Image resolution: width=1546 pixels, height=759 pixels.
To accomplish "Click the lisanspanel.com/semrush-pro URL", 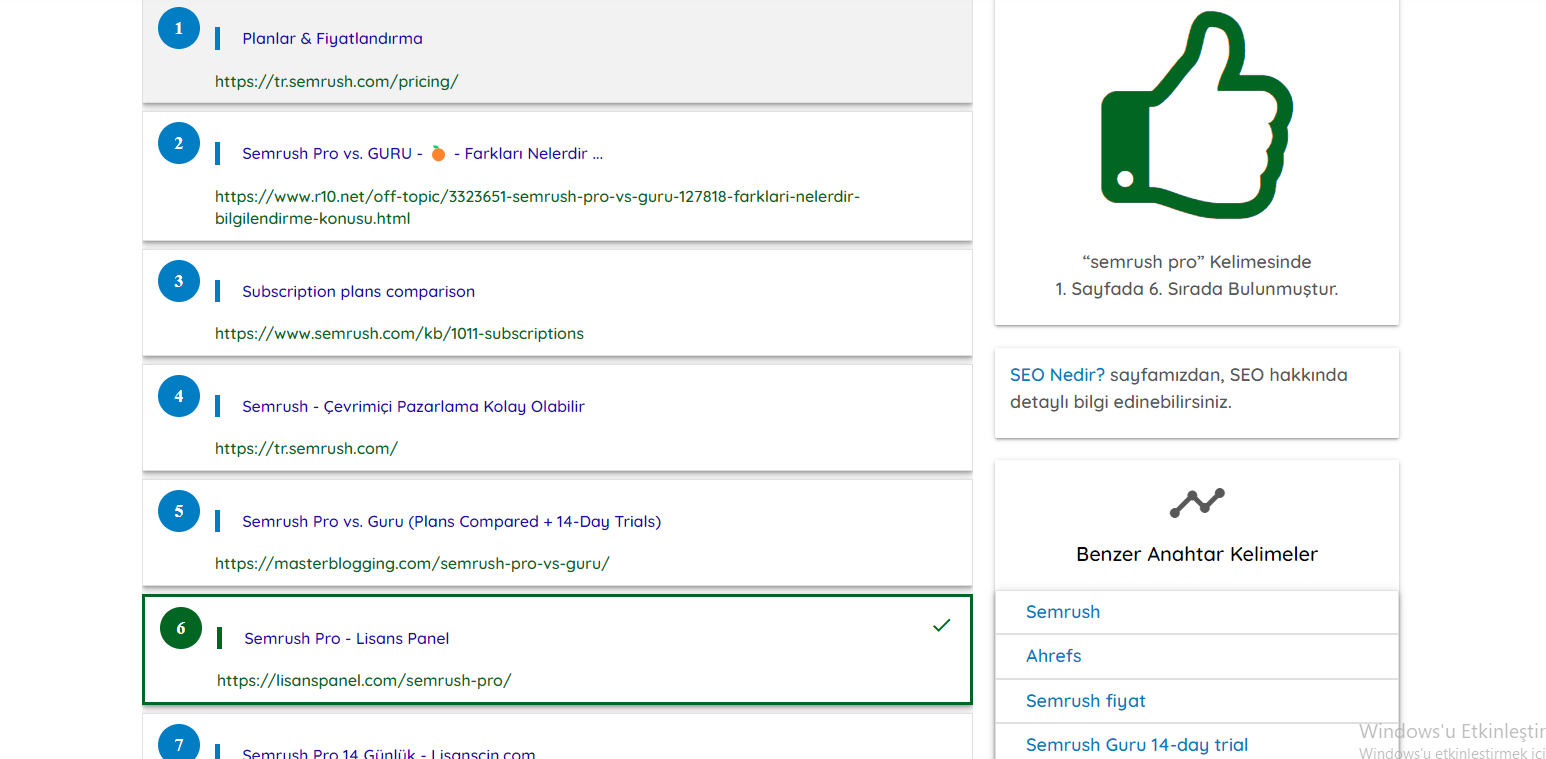I will (364, 681).
